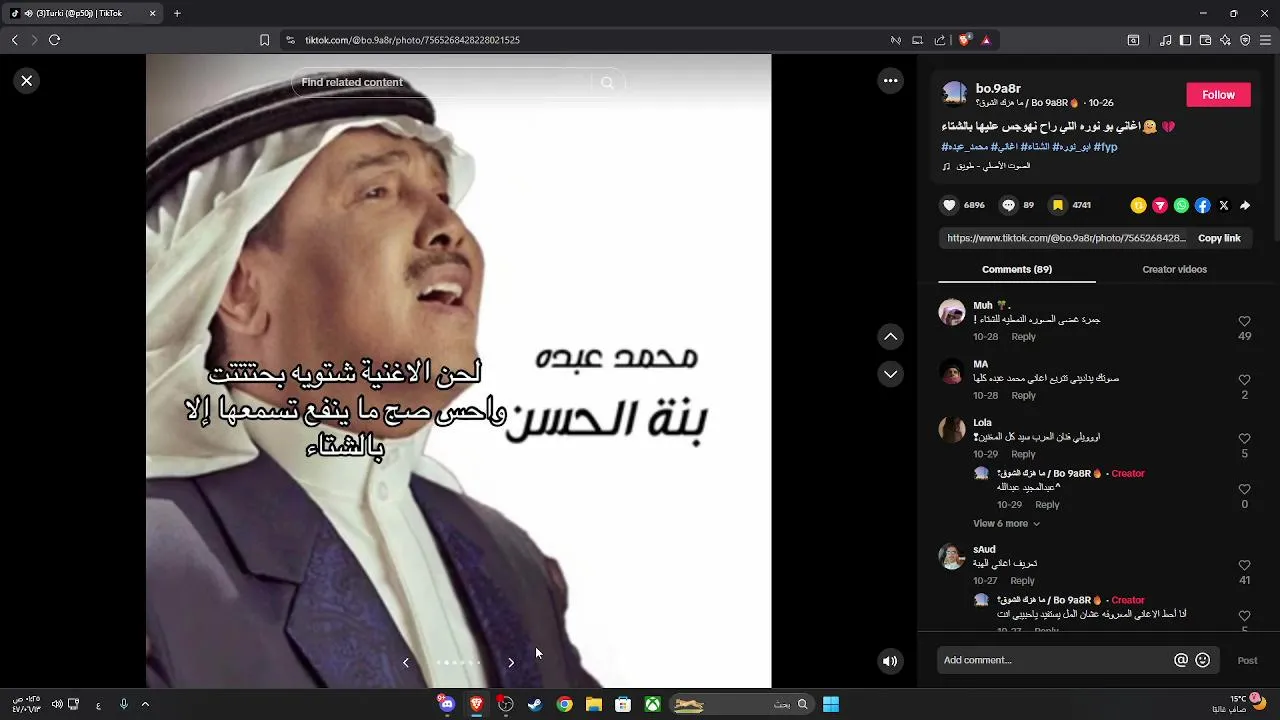The width and height of the screenshot is (1280, 720).
Task: Follow the bo.9a8r account
Action: (x=1218, y=95)
